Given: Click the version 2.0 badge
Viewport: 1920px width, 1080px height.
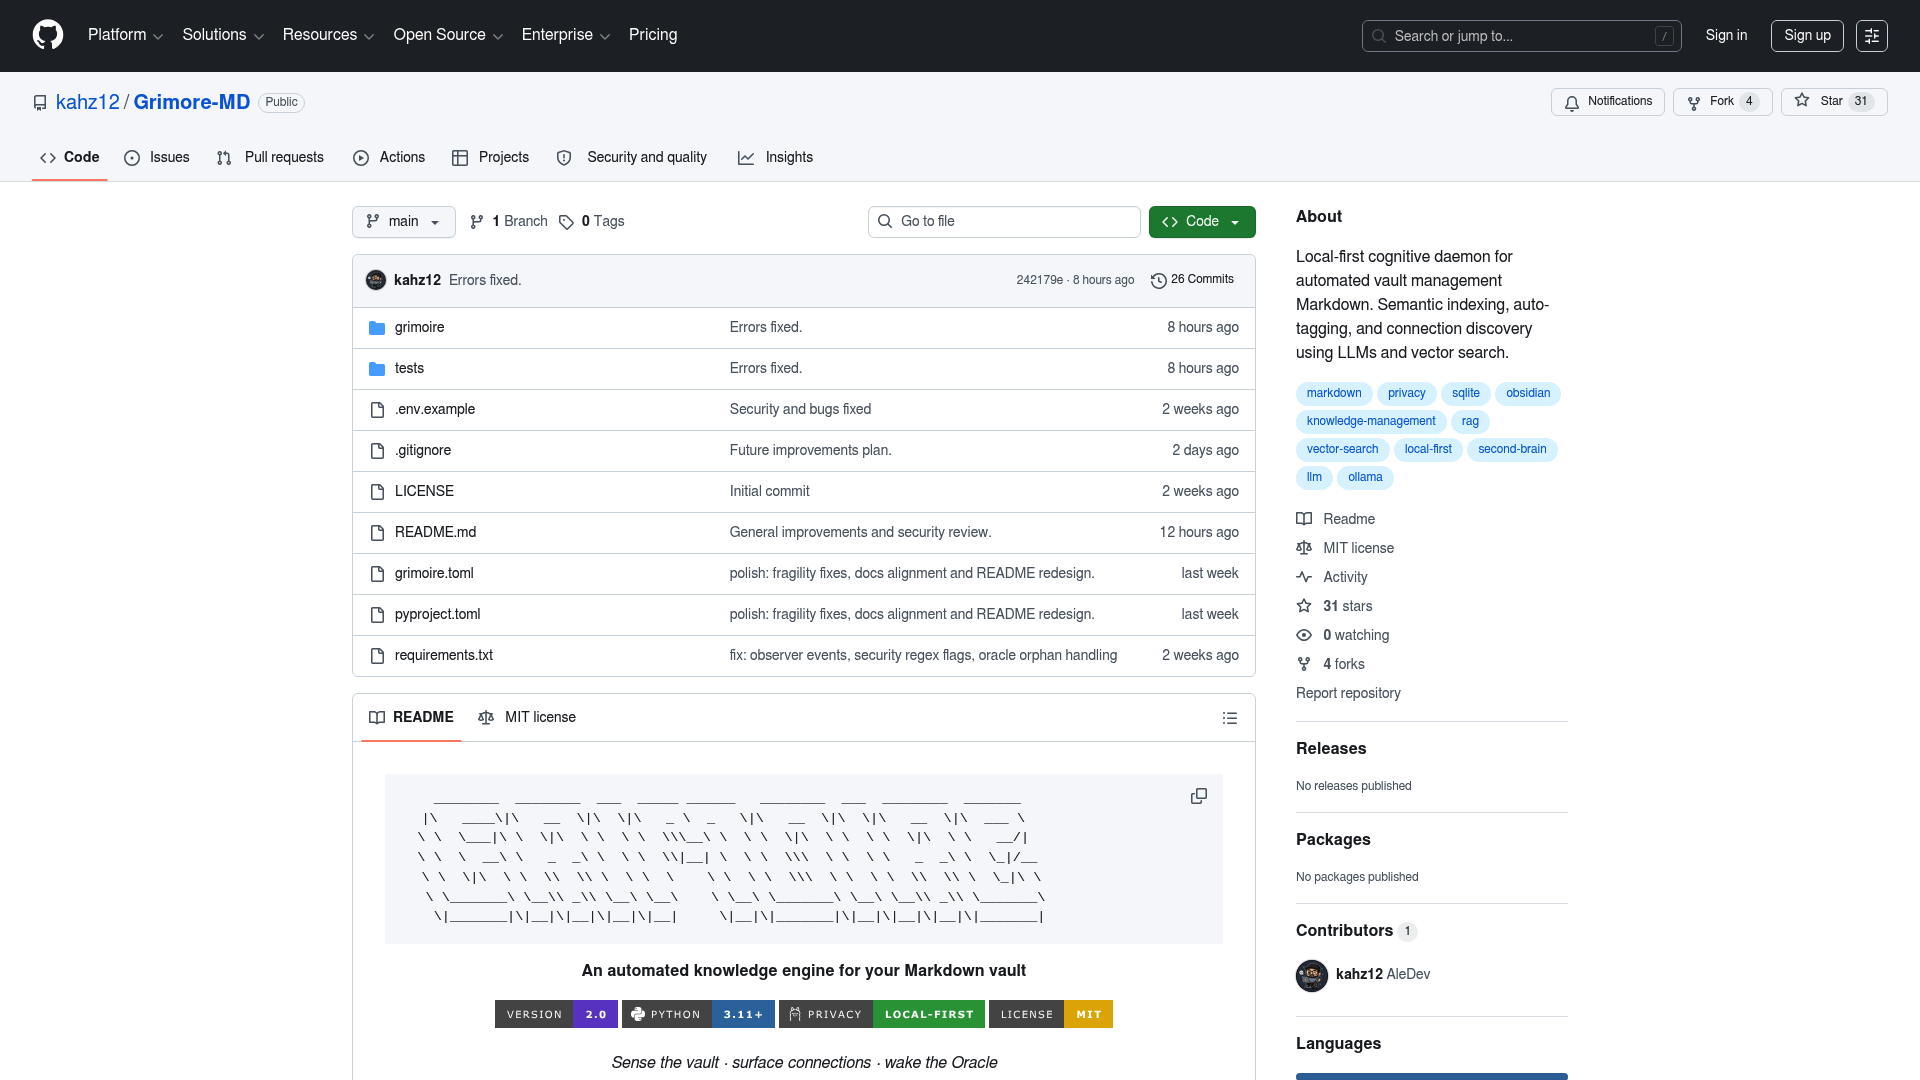Looking at the screenshot, I should [556, 1015].
